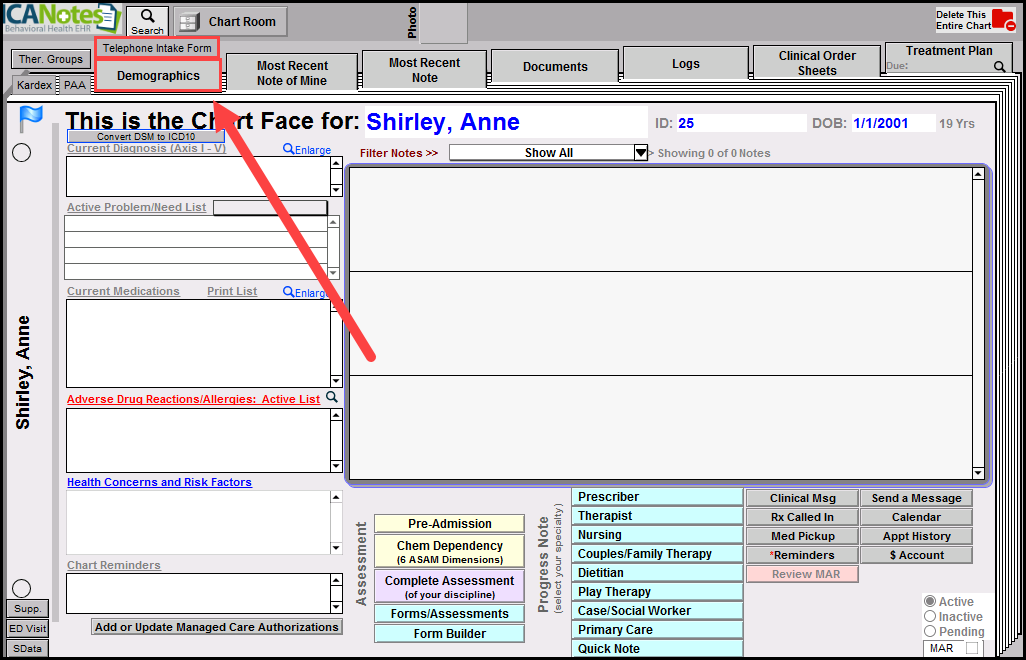The height and width of the screenshot is (660, 1026).
Task: Select the Pending status radio button
Action: point(930,632)
